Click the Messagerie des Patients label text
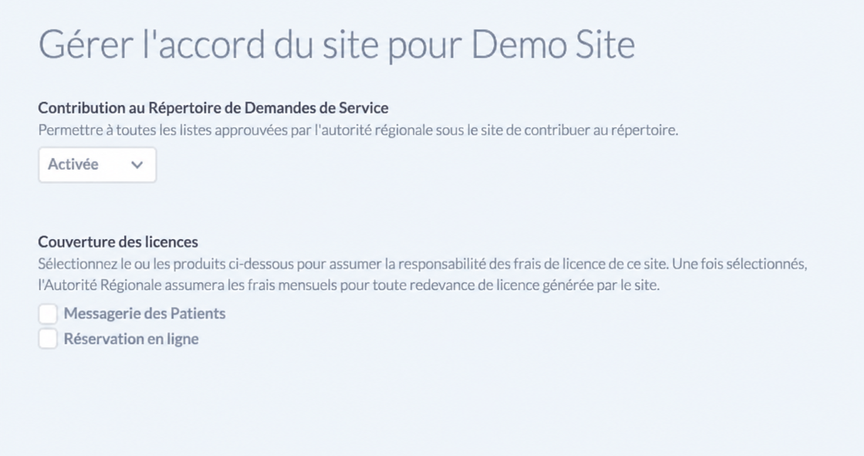This screenshot has height=456, width=864. pyautogui.click(x=145, y=313)
